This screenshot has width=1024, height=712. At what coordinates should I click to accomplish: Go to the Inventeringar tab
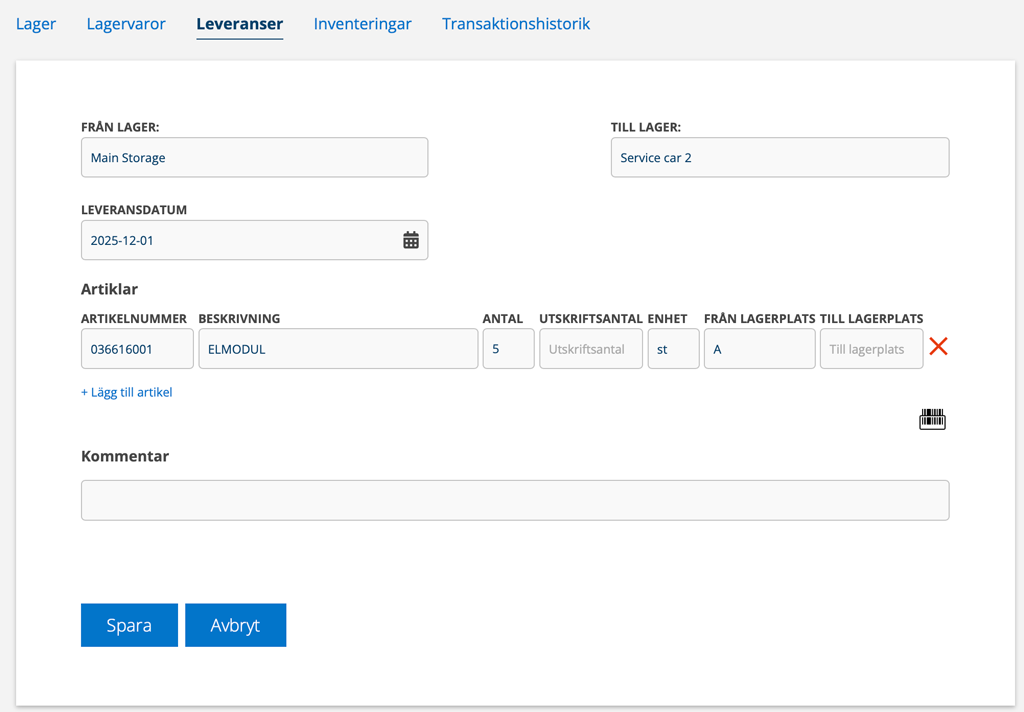362,24
